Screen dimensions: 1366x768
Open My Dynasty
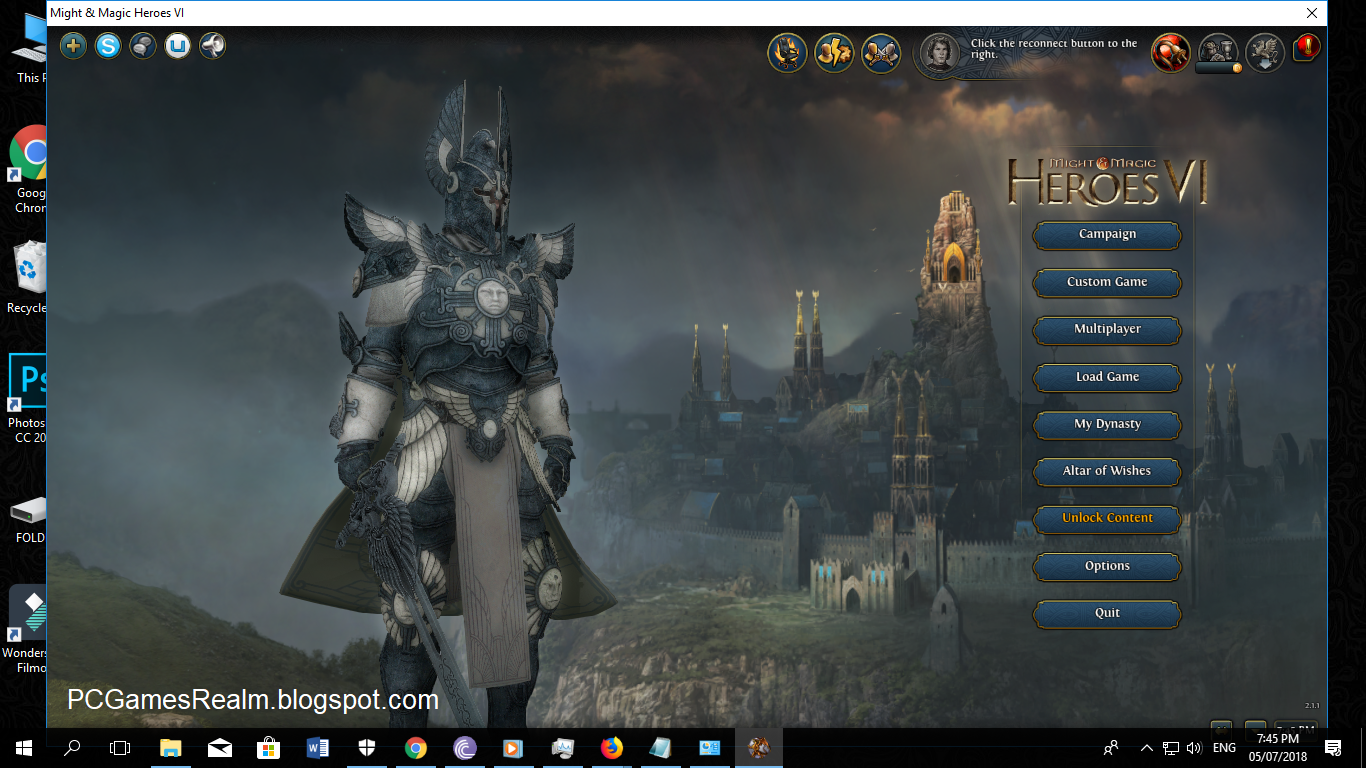(1107, 424)
